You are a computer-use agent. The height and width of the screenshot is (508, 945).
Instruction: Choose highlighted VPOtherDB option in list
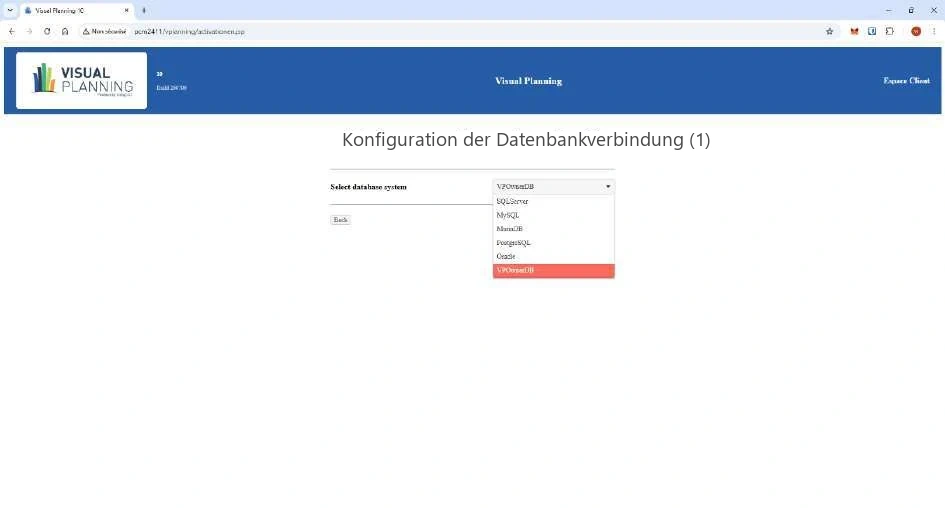(x=553, y=271)
